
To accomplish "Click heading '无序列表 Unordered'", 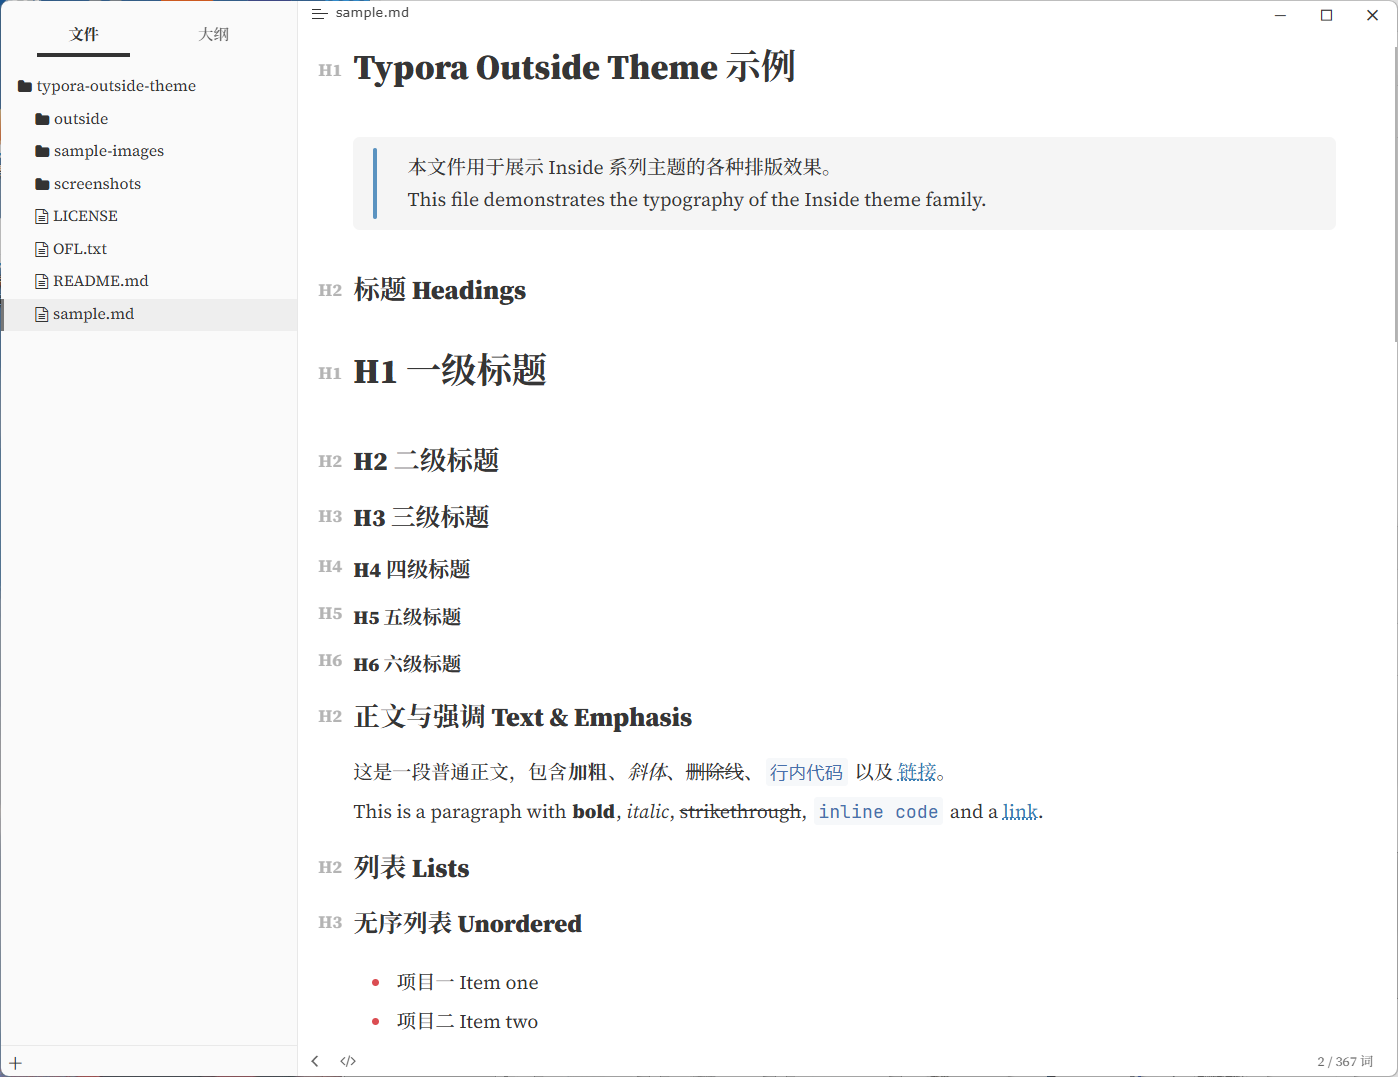I will pos(467,923).
